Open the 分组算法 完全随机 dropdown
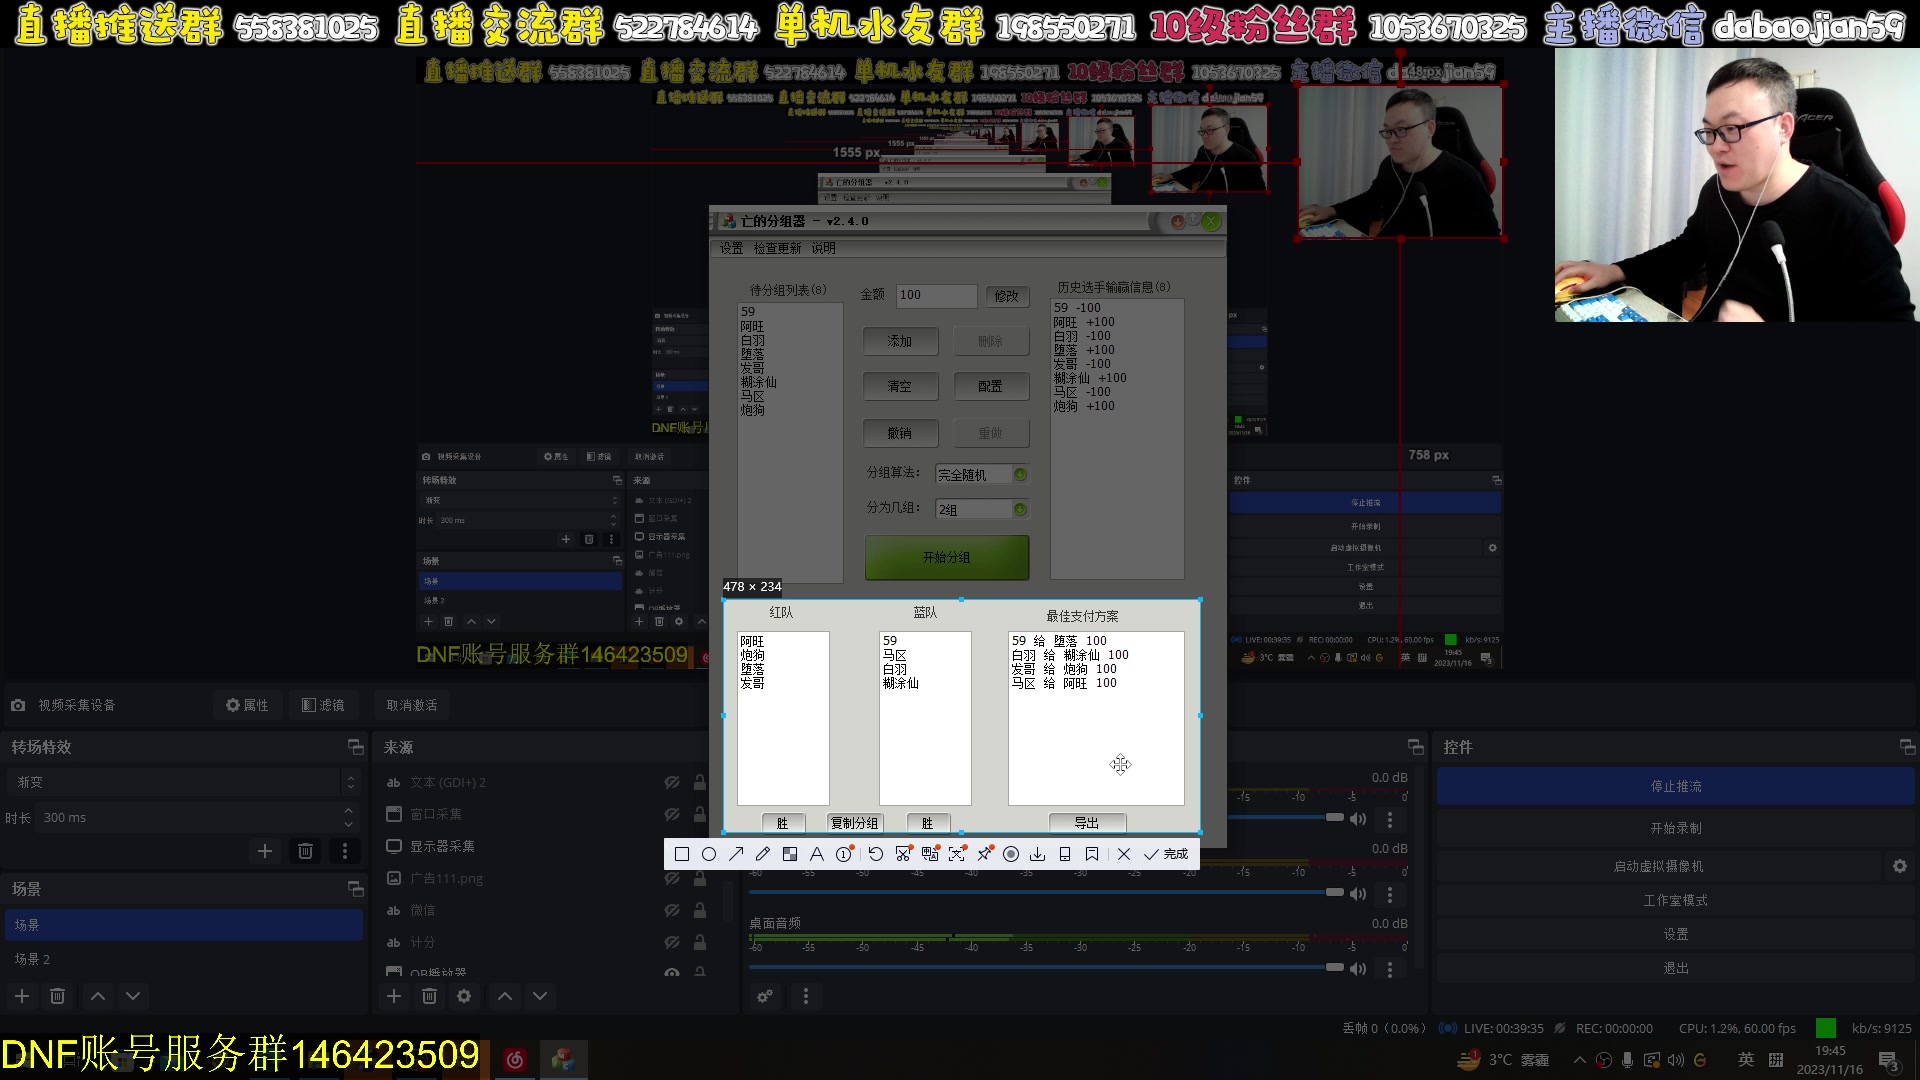1920x1080 pixels. tap(982, 475)
